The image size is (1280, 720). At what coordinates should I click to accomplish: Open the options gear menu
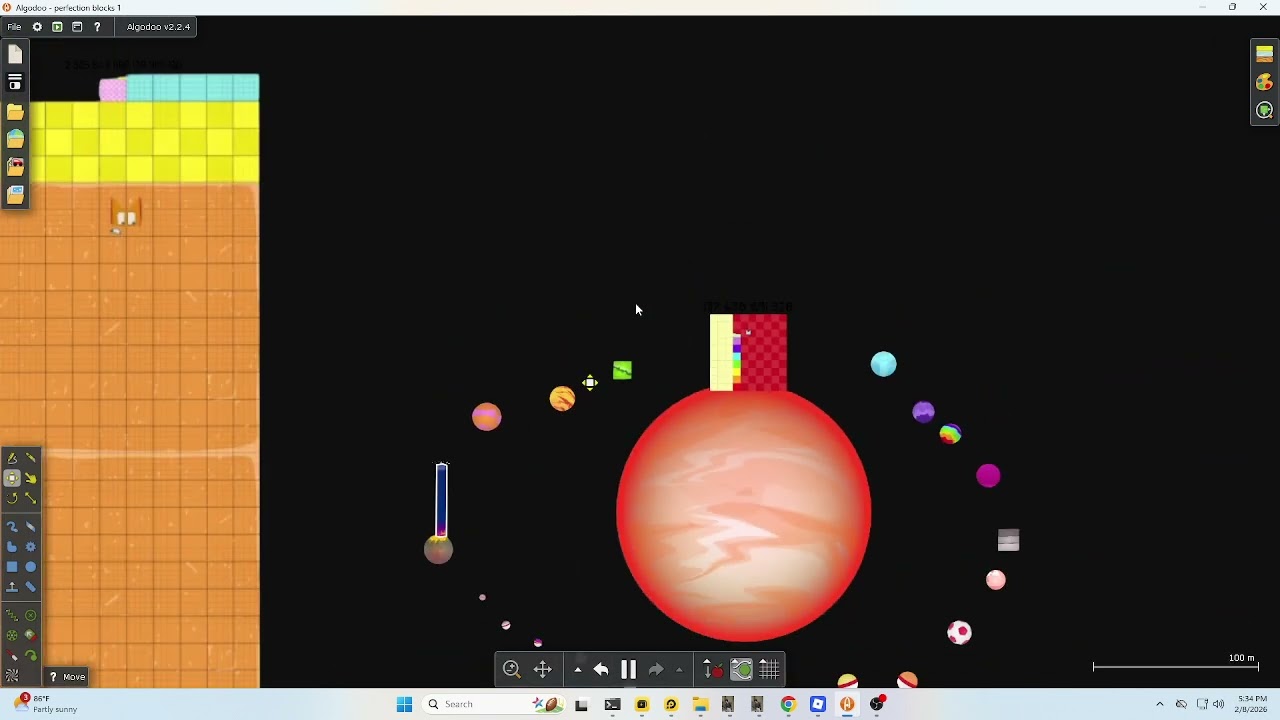tap(37, 27)
